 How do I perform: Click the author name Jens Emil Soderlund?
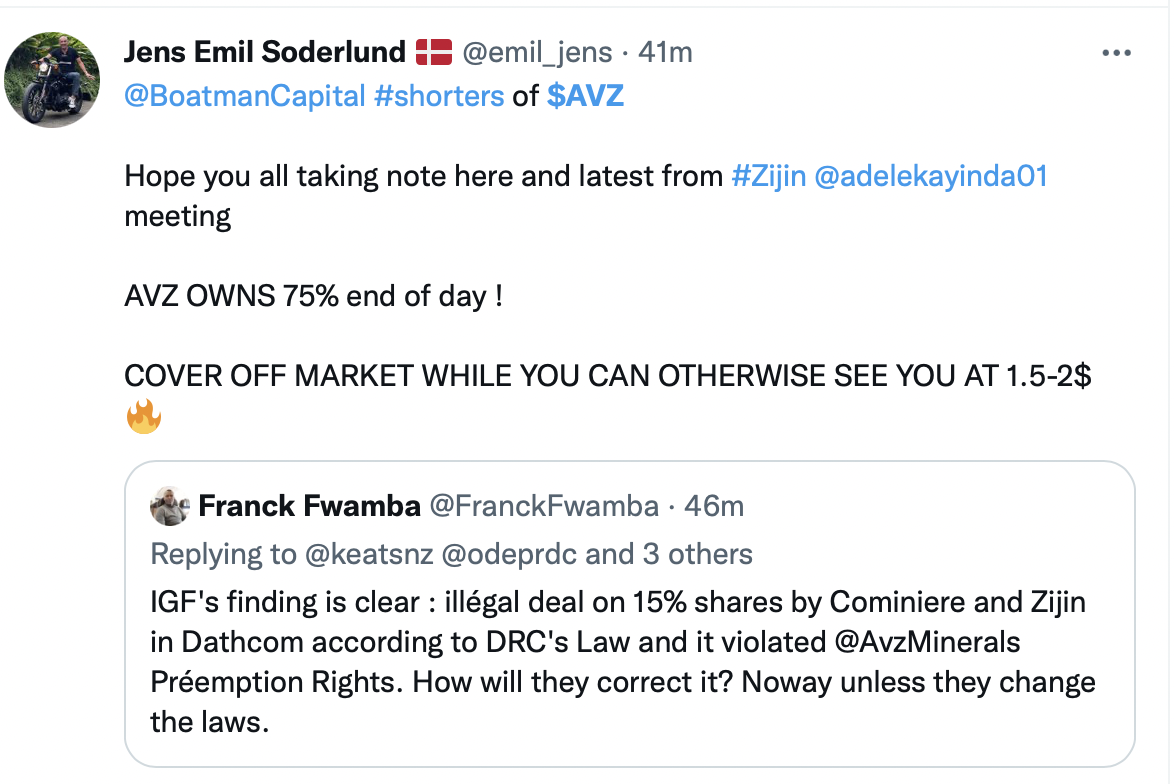pos(264,52)
